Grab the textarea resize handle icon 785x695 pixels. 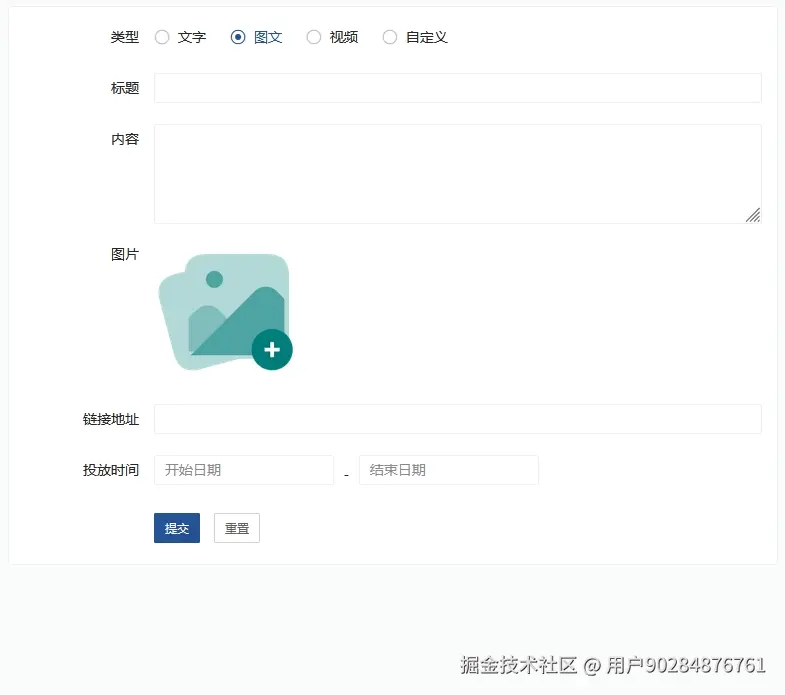(753, 215)
